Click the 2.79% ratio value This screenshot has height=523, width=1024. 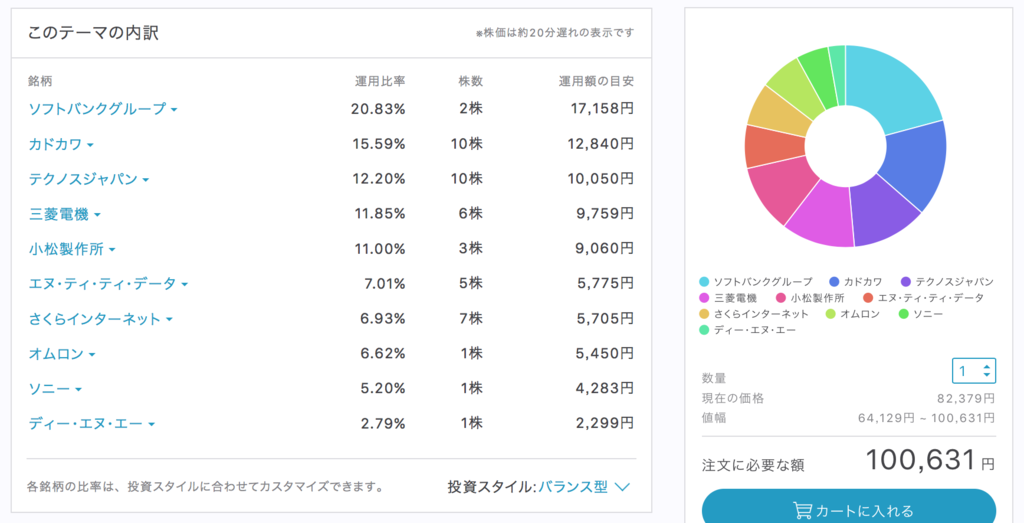pyautogui.click(x=383, y=424)
